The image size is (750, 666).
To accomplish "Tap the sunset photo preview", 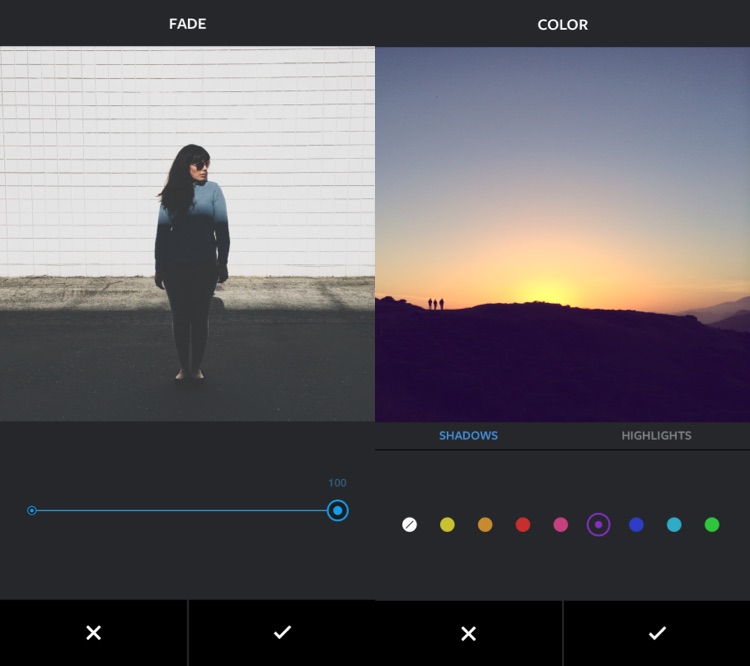I will point(562,234).
